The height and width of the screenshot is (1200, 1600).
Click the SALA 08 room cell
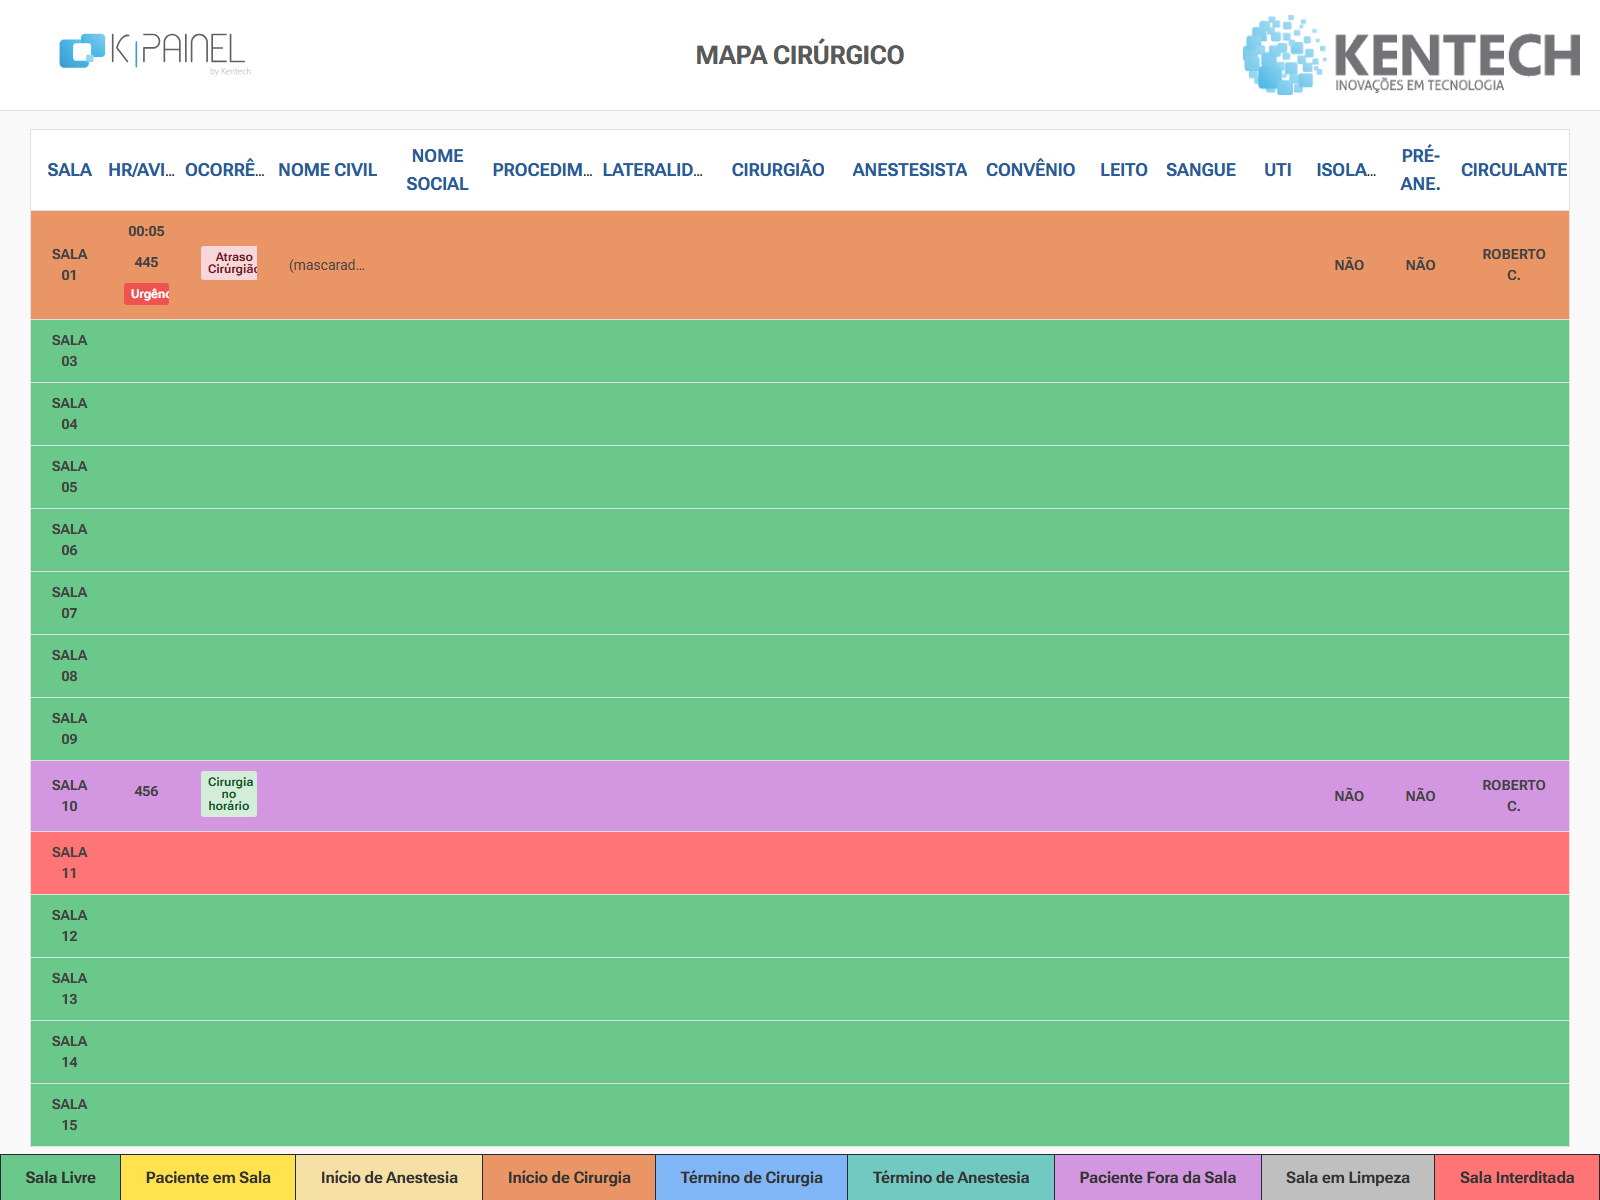(69, 666)
